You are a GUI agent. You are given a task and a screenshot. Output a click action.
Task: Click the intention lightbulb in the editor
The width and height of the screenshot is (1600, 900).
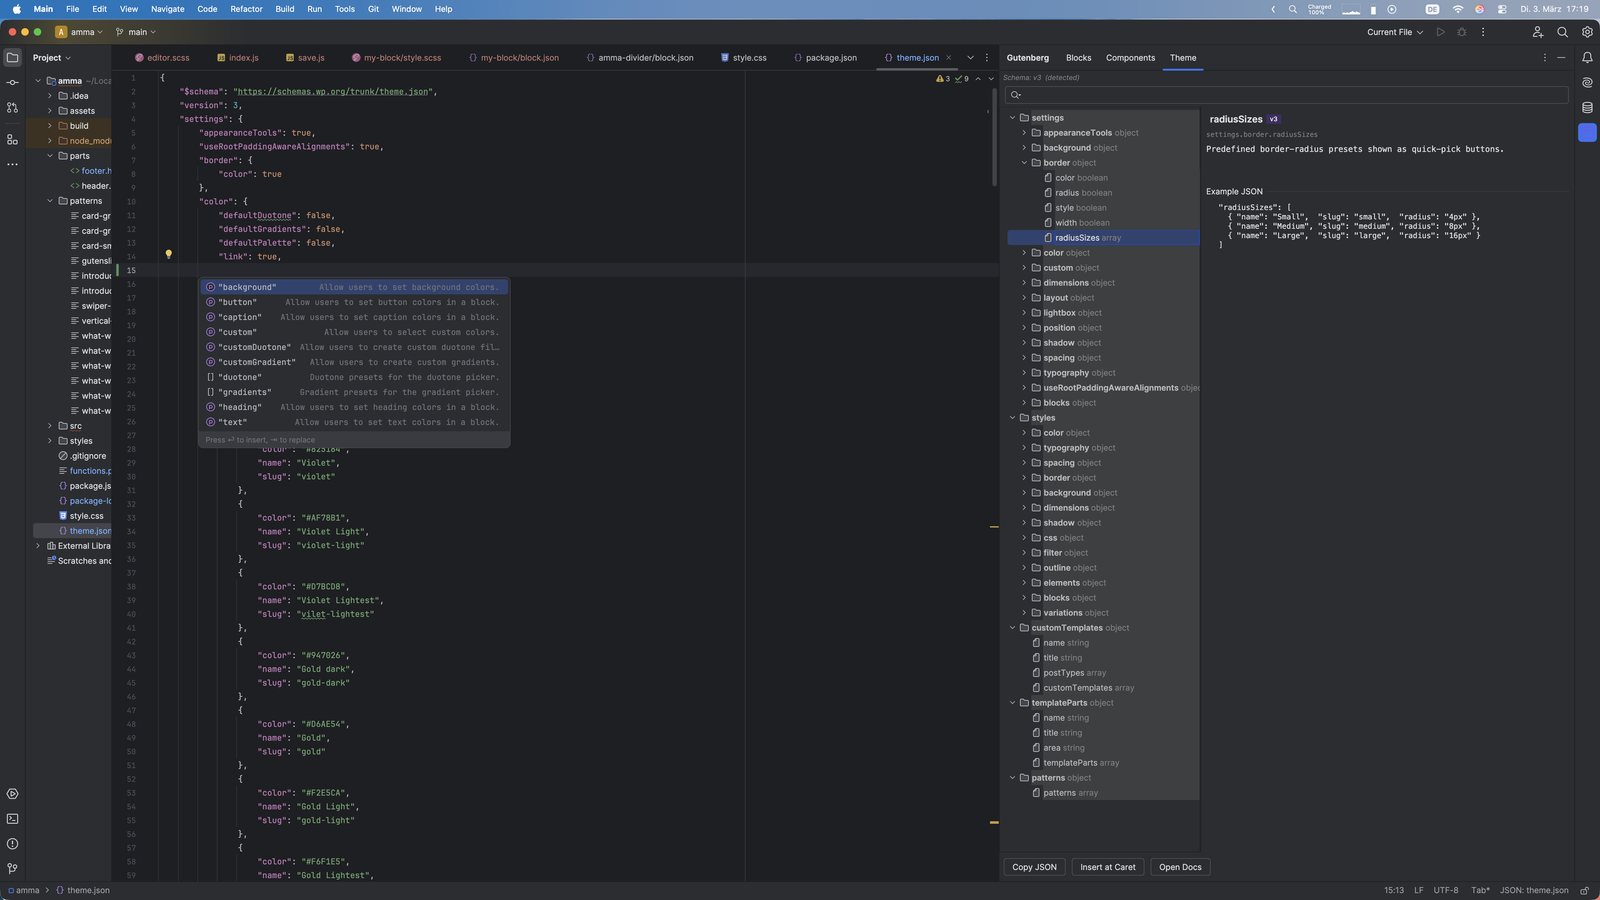click(168, 255)
